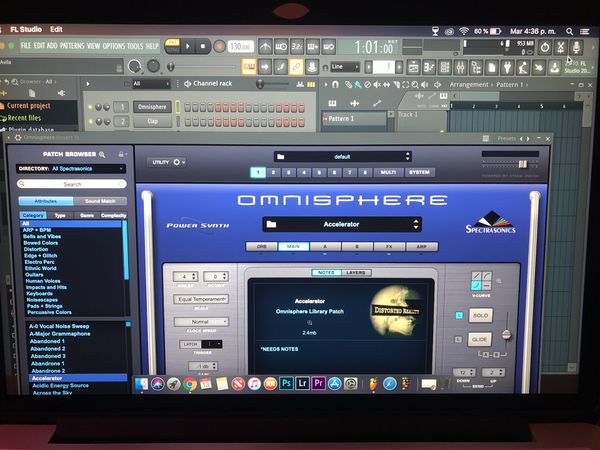Click the GLIDE button

pyautogui.click(x=479, y=339)
